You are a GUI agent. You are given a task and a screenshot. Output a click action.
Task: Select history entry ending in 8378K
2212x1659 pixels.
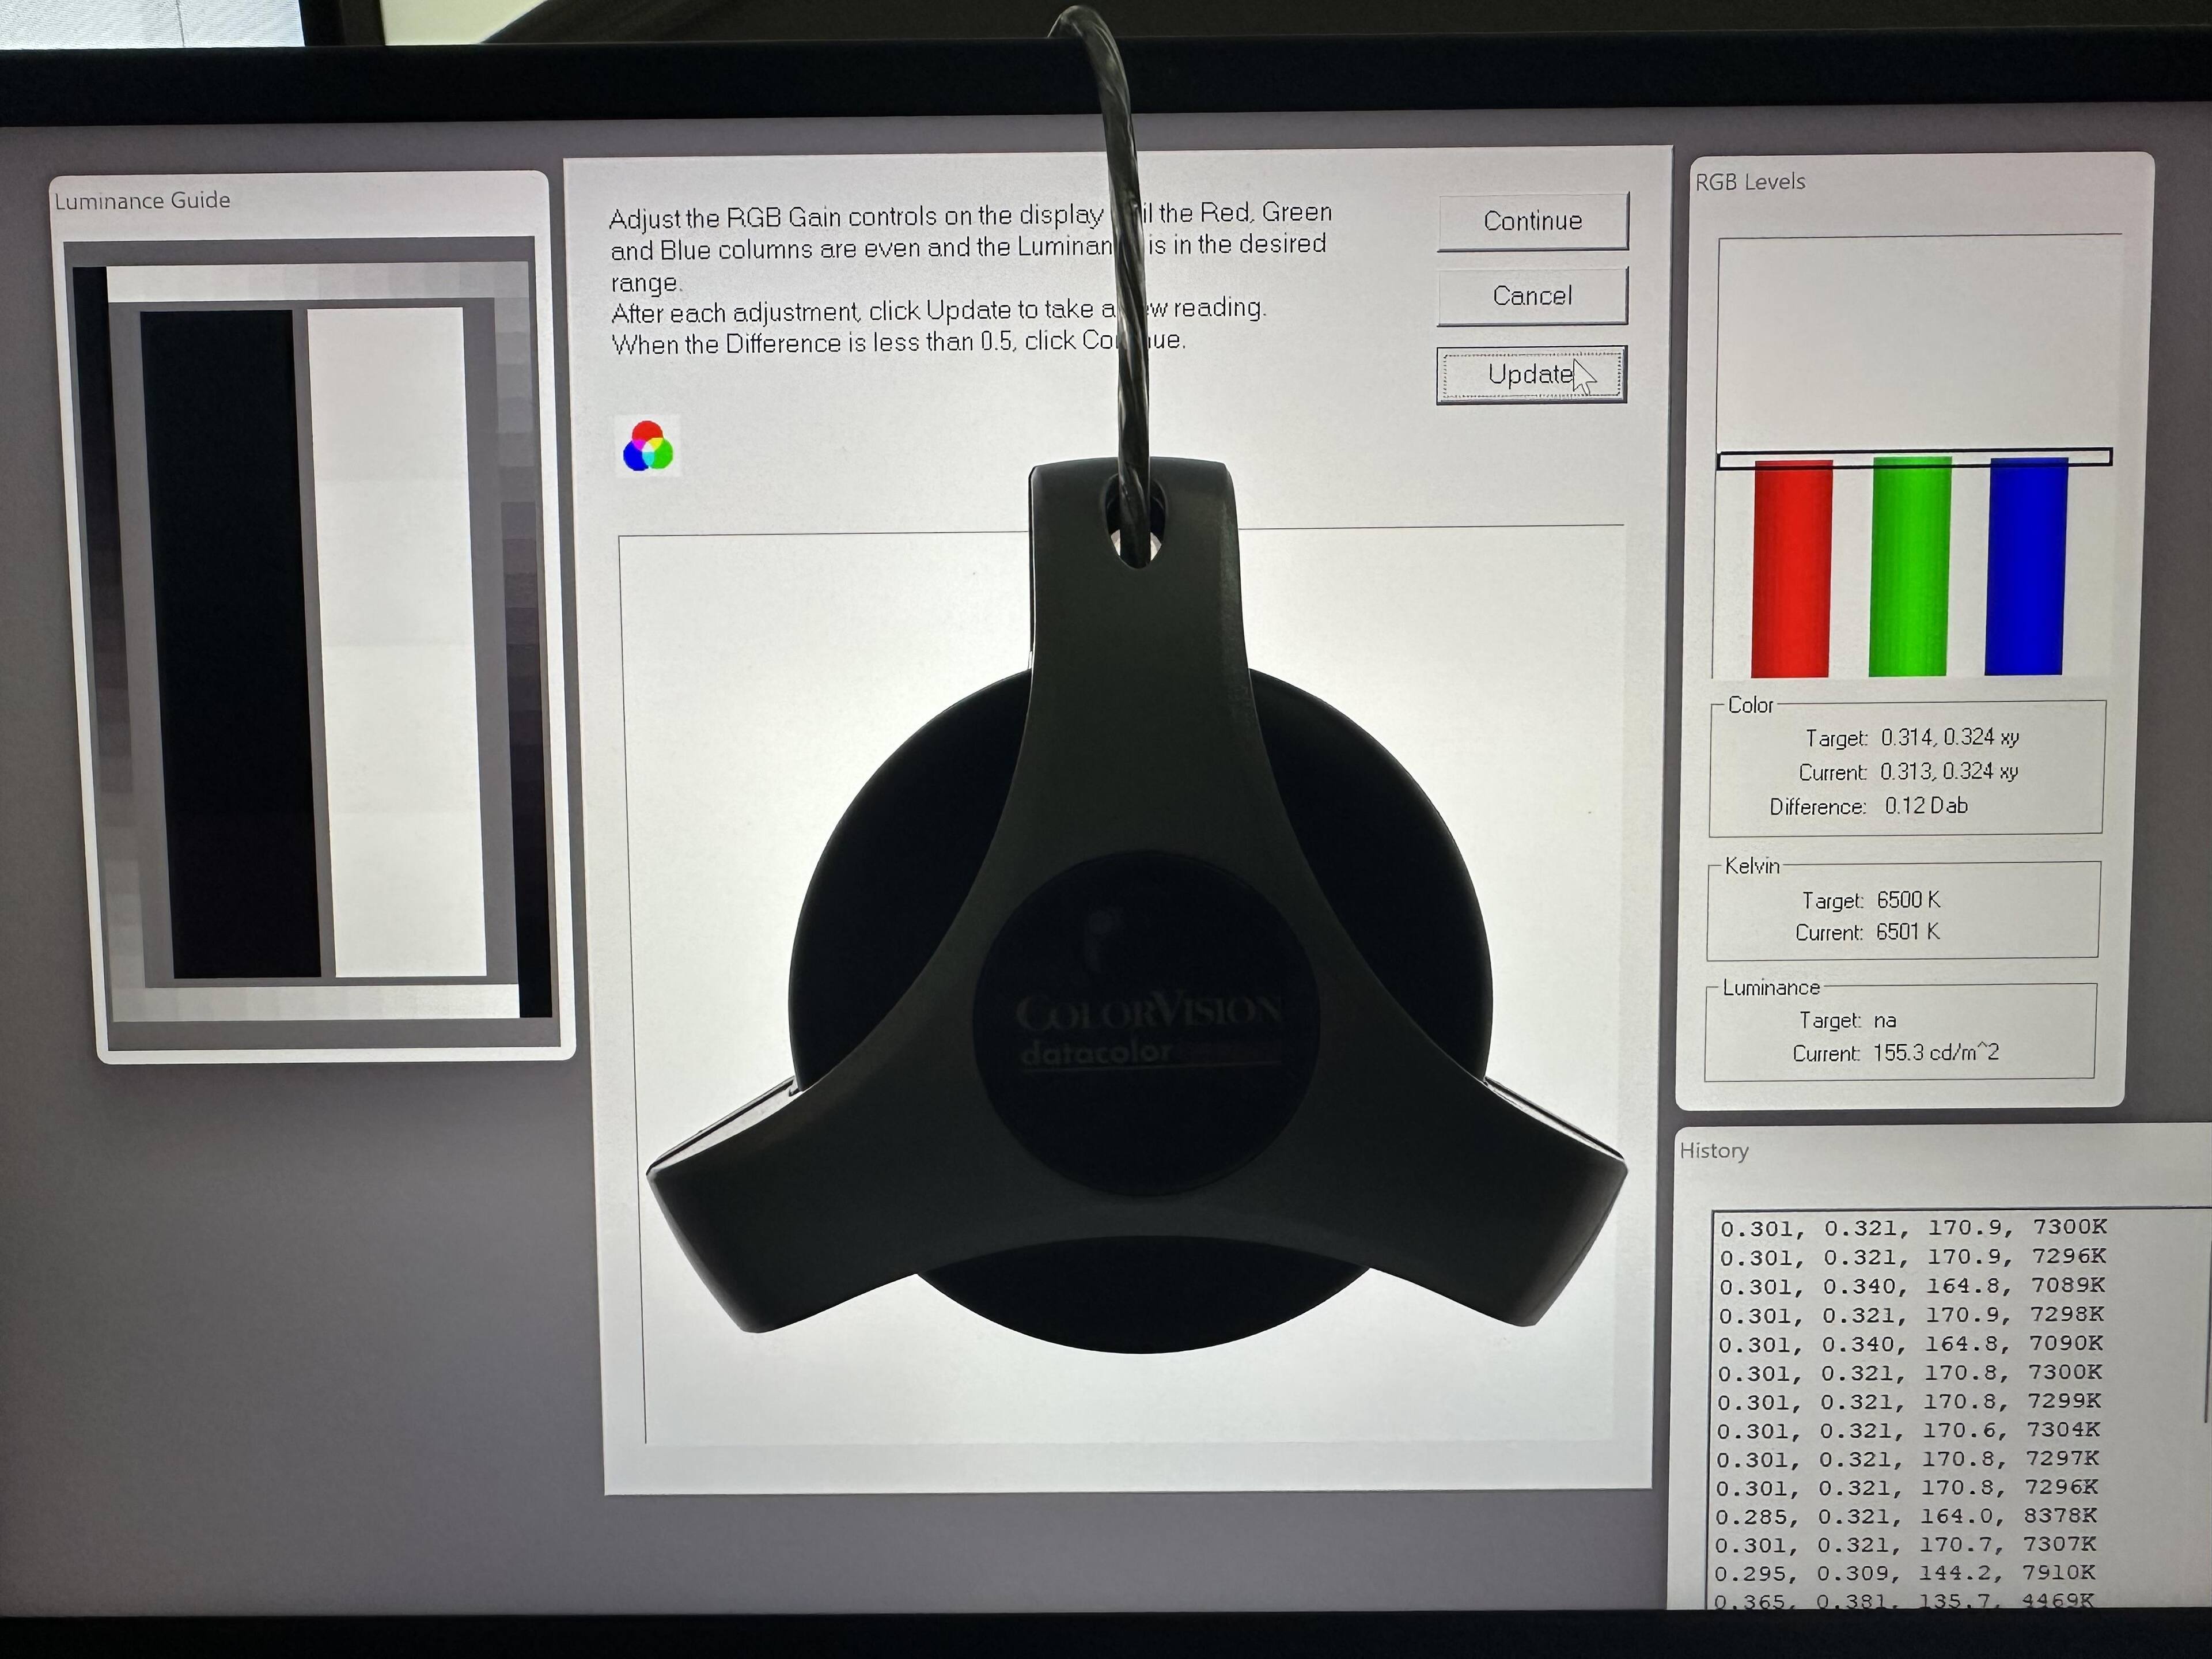click(1905, 1516)
